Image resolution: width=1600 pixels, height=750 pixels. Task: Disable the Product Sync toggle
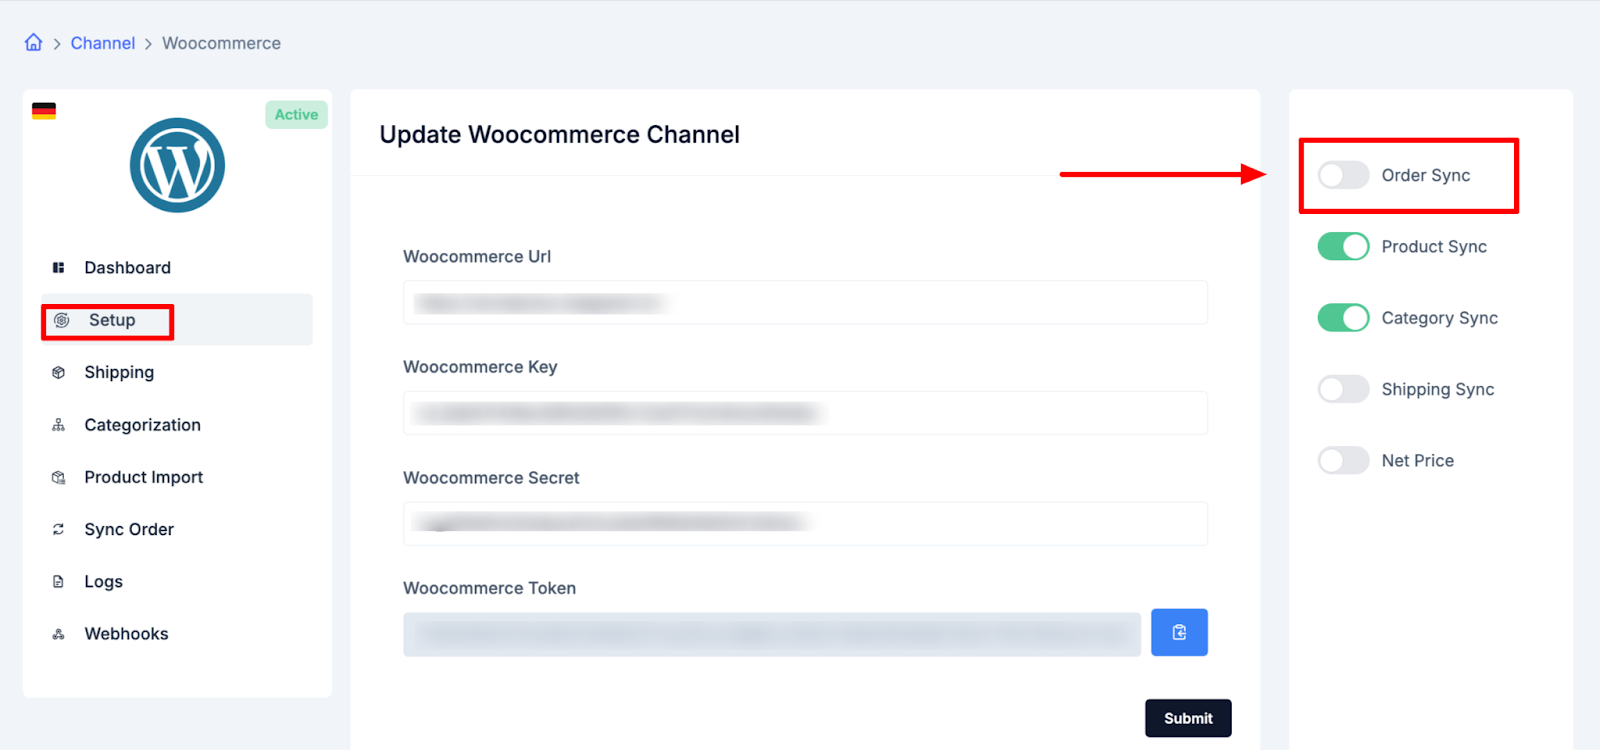tap(1343, 246)
